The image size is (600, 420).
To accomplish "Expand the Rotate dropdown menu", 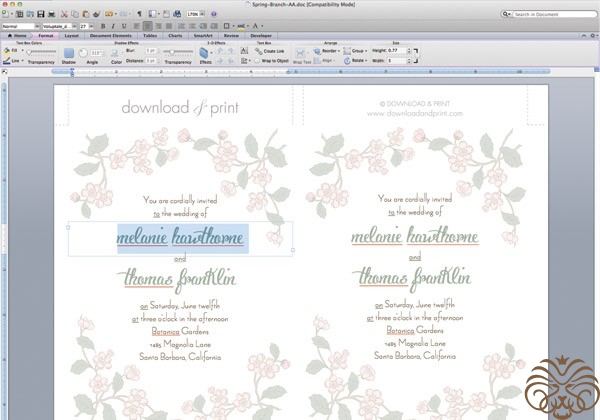I will (x=357, y=60).
